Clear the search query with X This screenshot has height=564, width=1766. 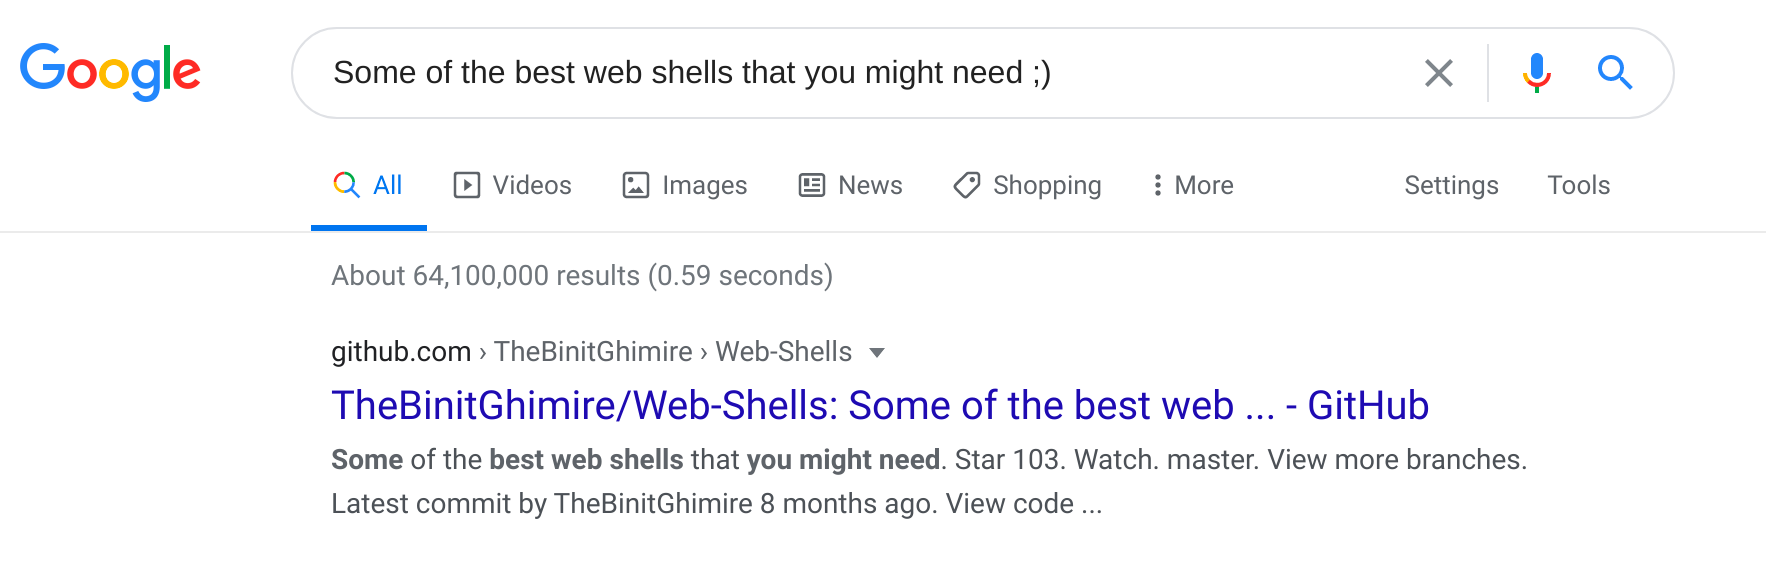click(1438, 73)
